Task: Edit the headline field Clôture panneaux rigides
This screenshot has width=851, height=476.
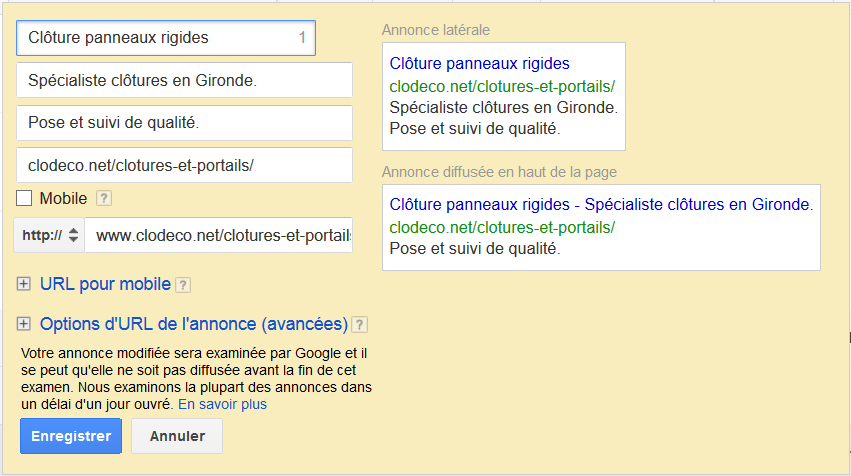Action: pos(166,38)
